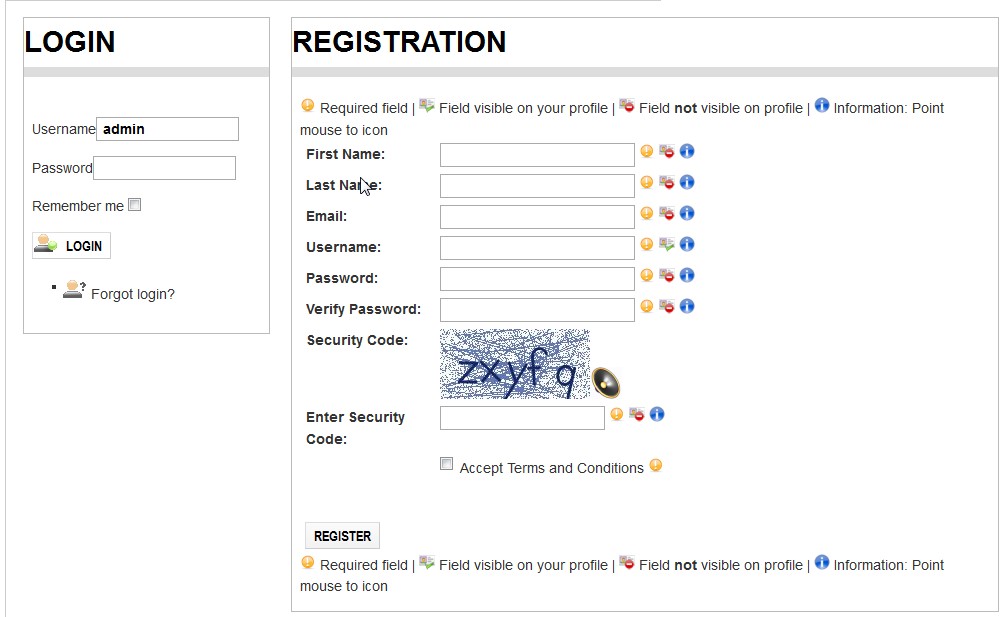Toggle the Remember me checkbox
The image size is (1006, 617).
(x=135, y=205)
